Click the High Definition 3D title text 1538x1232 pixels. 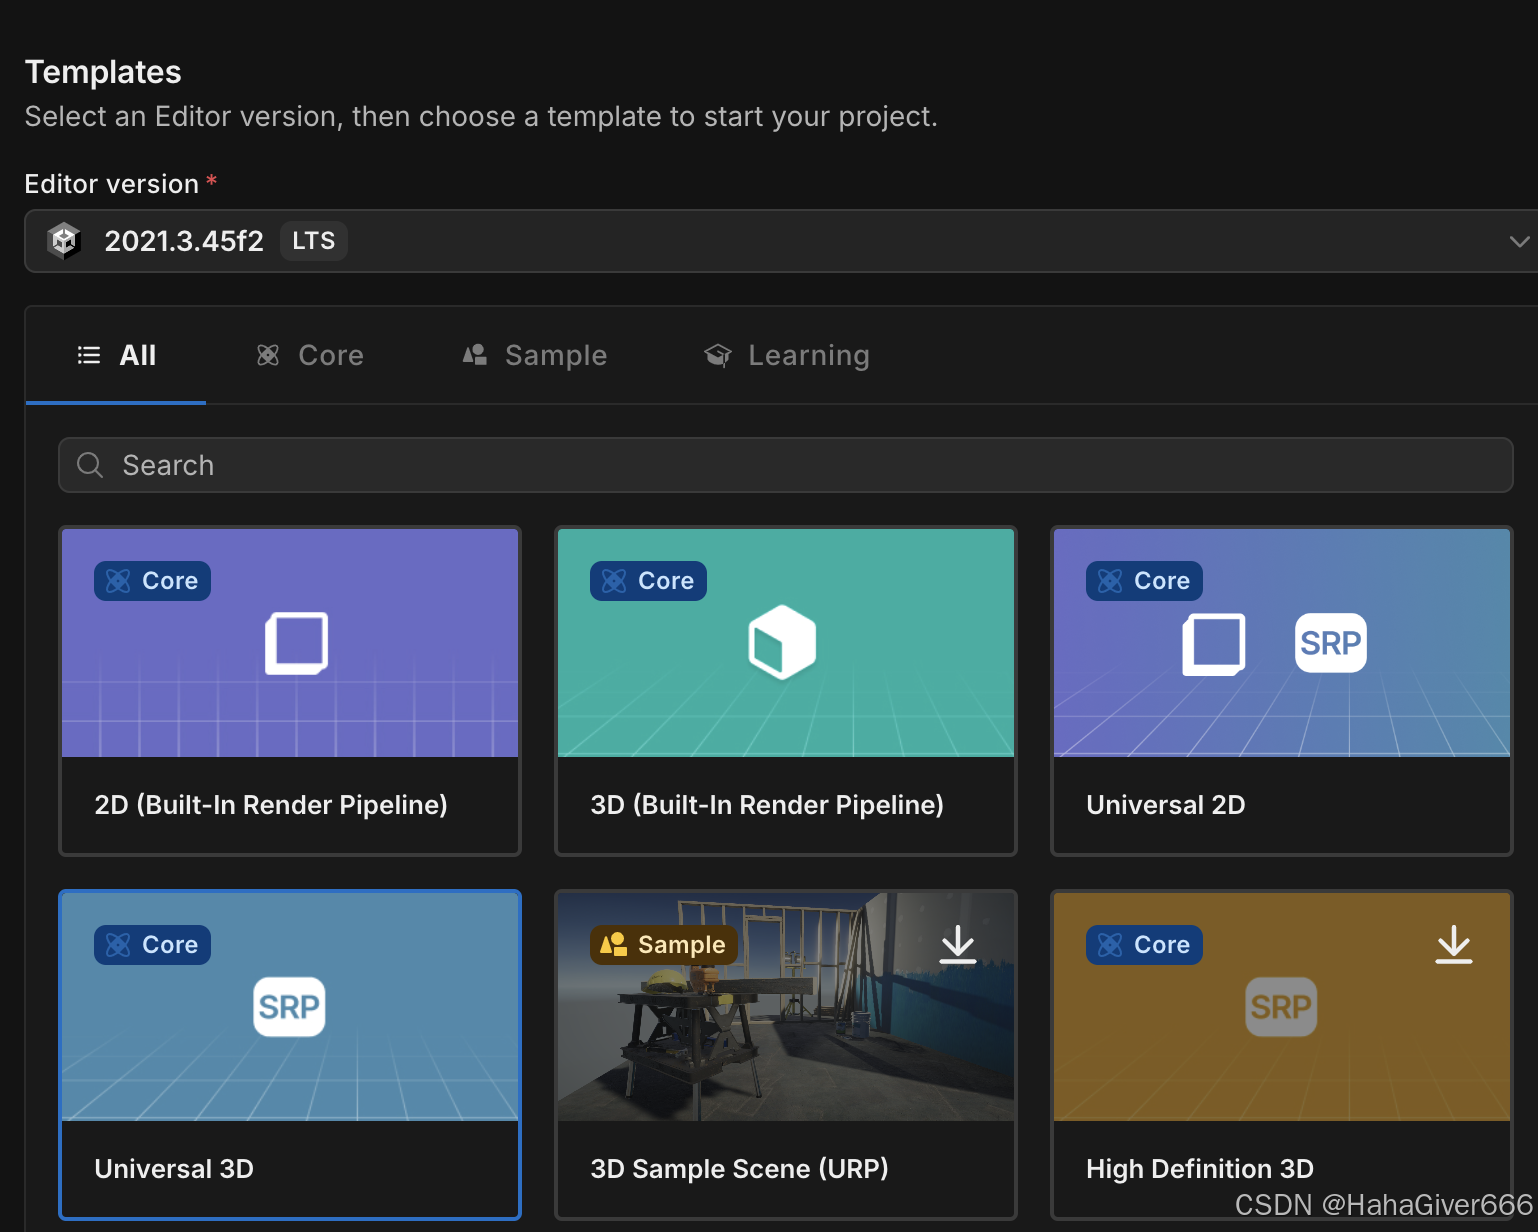(1200, 1169)
